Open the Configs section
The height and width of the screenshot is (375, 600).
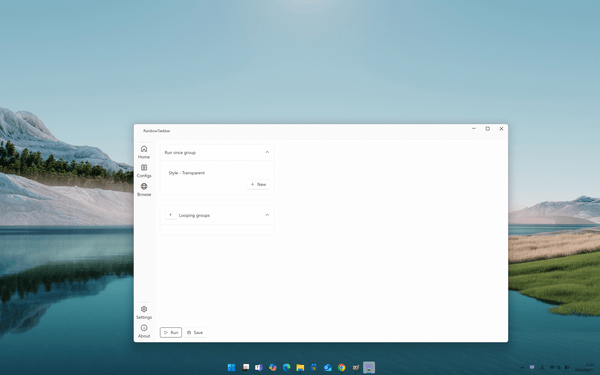pyautogui.click(x=144, y=171)
